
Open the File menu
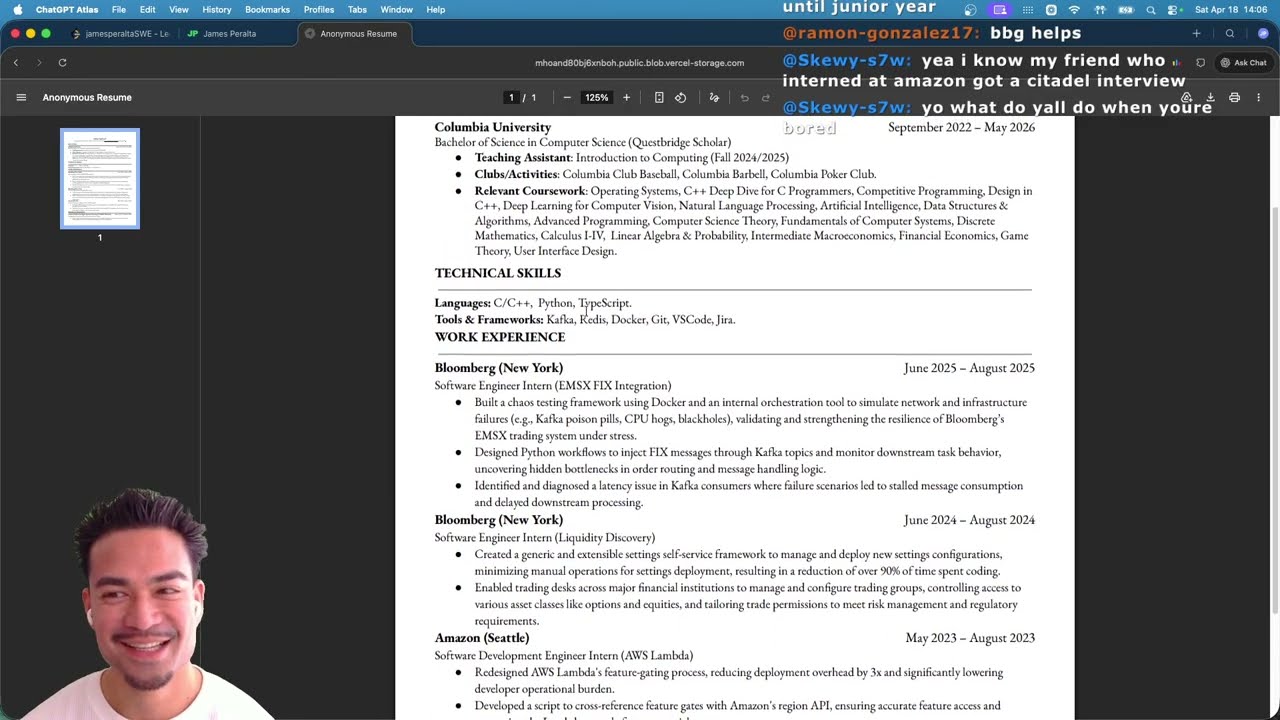pos(119,9)
